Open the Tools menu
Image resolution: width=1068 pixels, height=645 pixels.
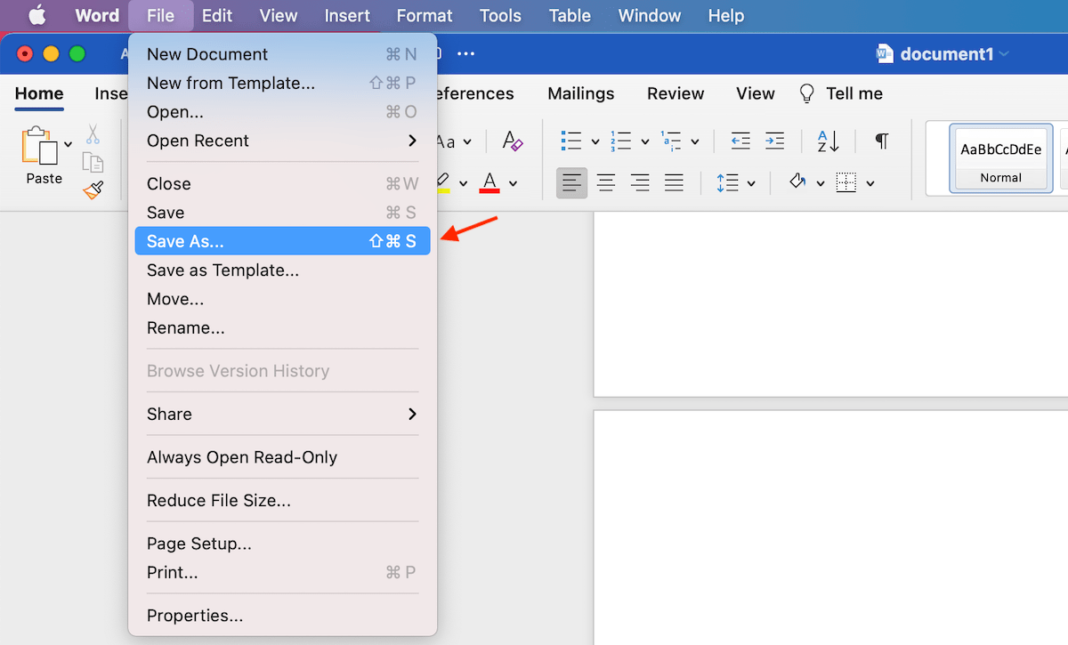500,15
